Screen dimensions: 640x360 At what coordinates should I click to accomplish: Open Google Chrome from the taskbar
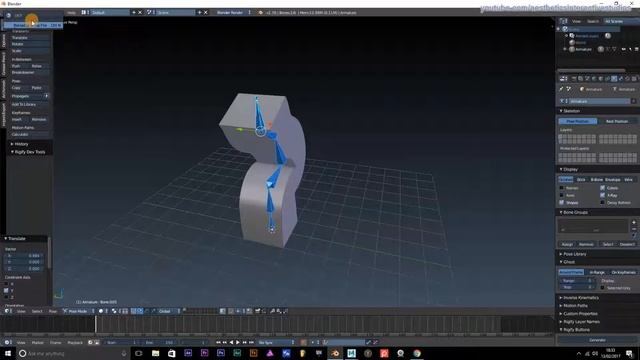tap(417, 353)
